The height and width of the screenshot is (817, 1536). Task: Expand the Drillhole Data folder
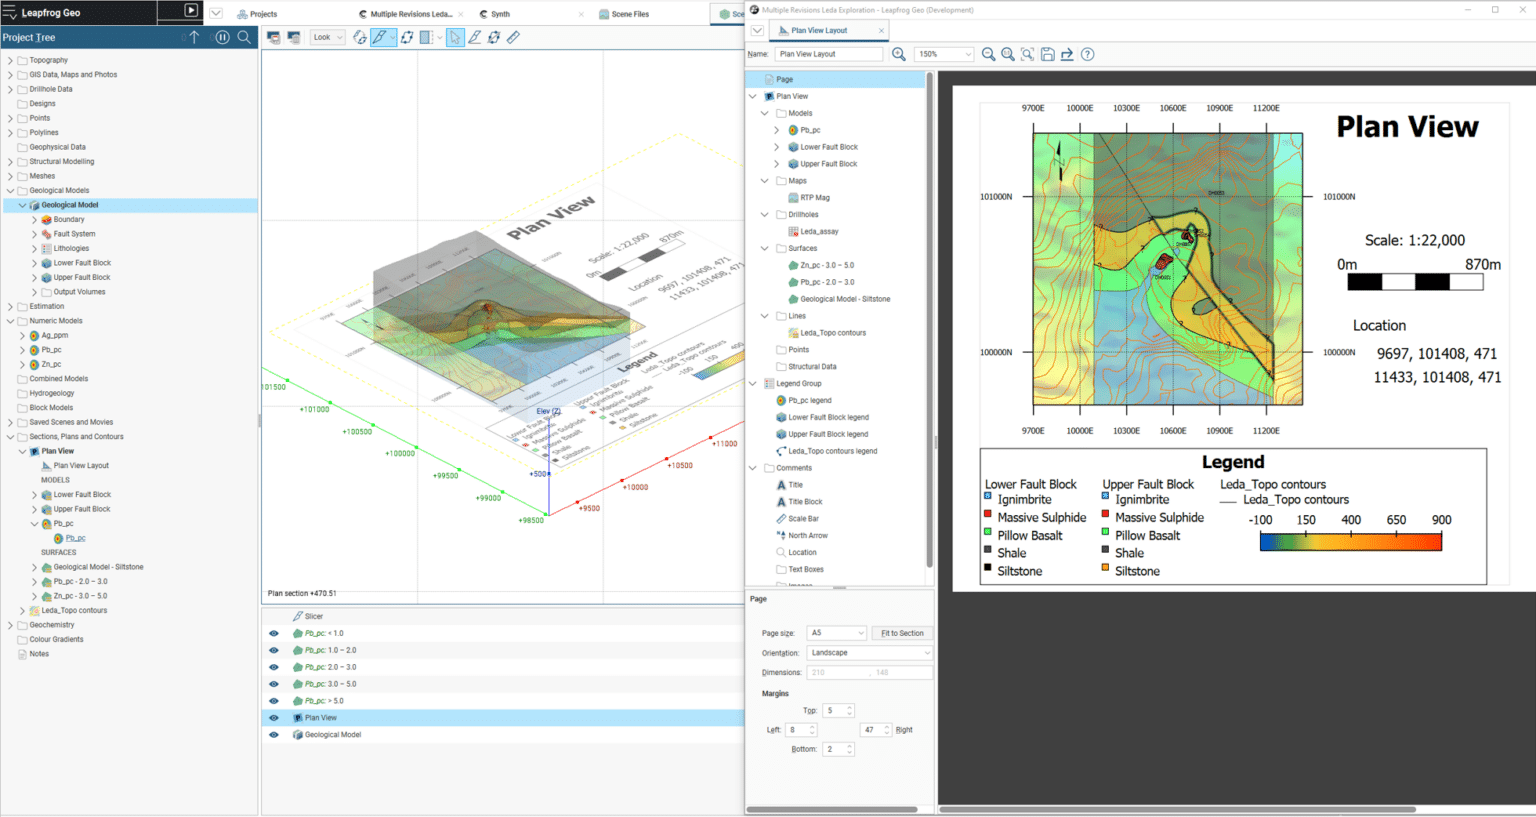pyautogui.click(x=11, y=89)
